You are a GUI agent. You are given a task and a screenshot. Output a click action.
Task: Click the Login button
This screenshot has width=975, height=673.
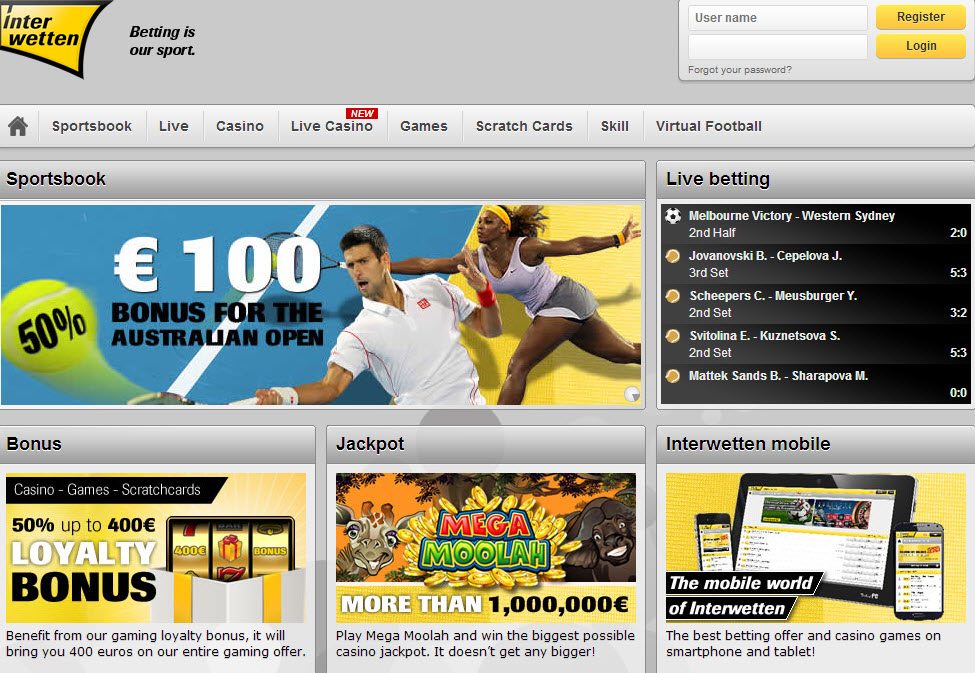coord(921,46)
